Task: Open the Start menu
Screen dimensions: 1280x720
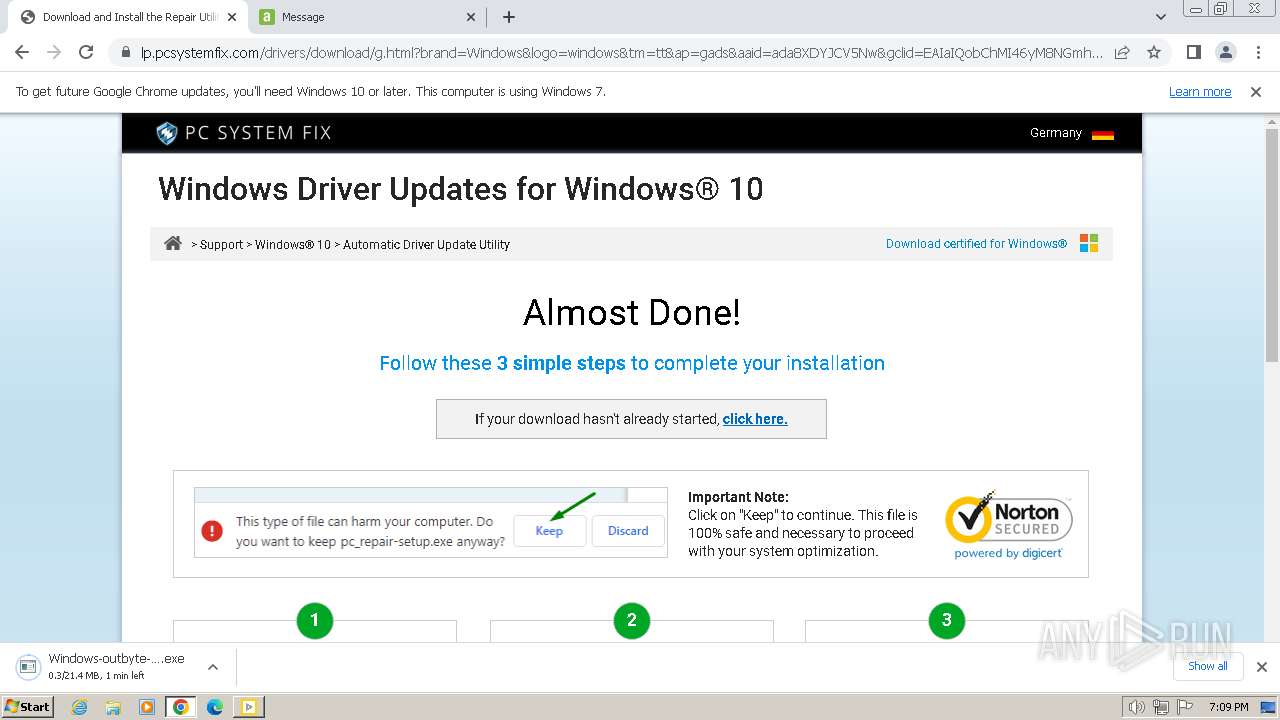Action: [28, 707]
